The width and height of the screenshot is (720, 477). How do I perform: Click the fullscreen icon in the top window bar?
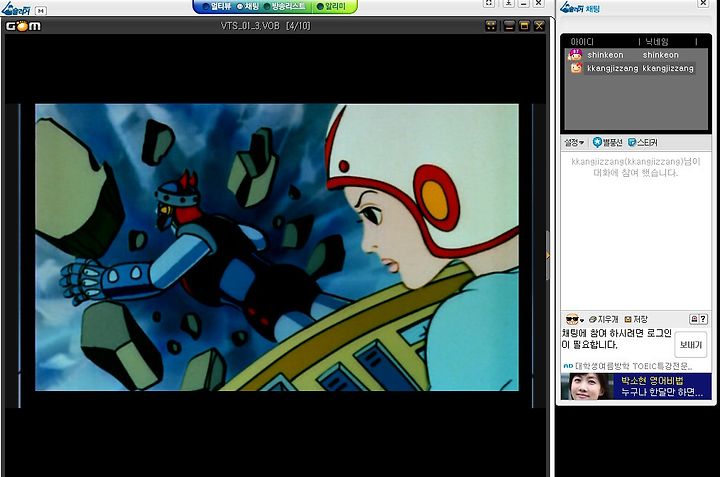[489, 3]
